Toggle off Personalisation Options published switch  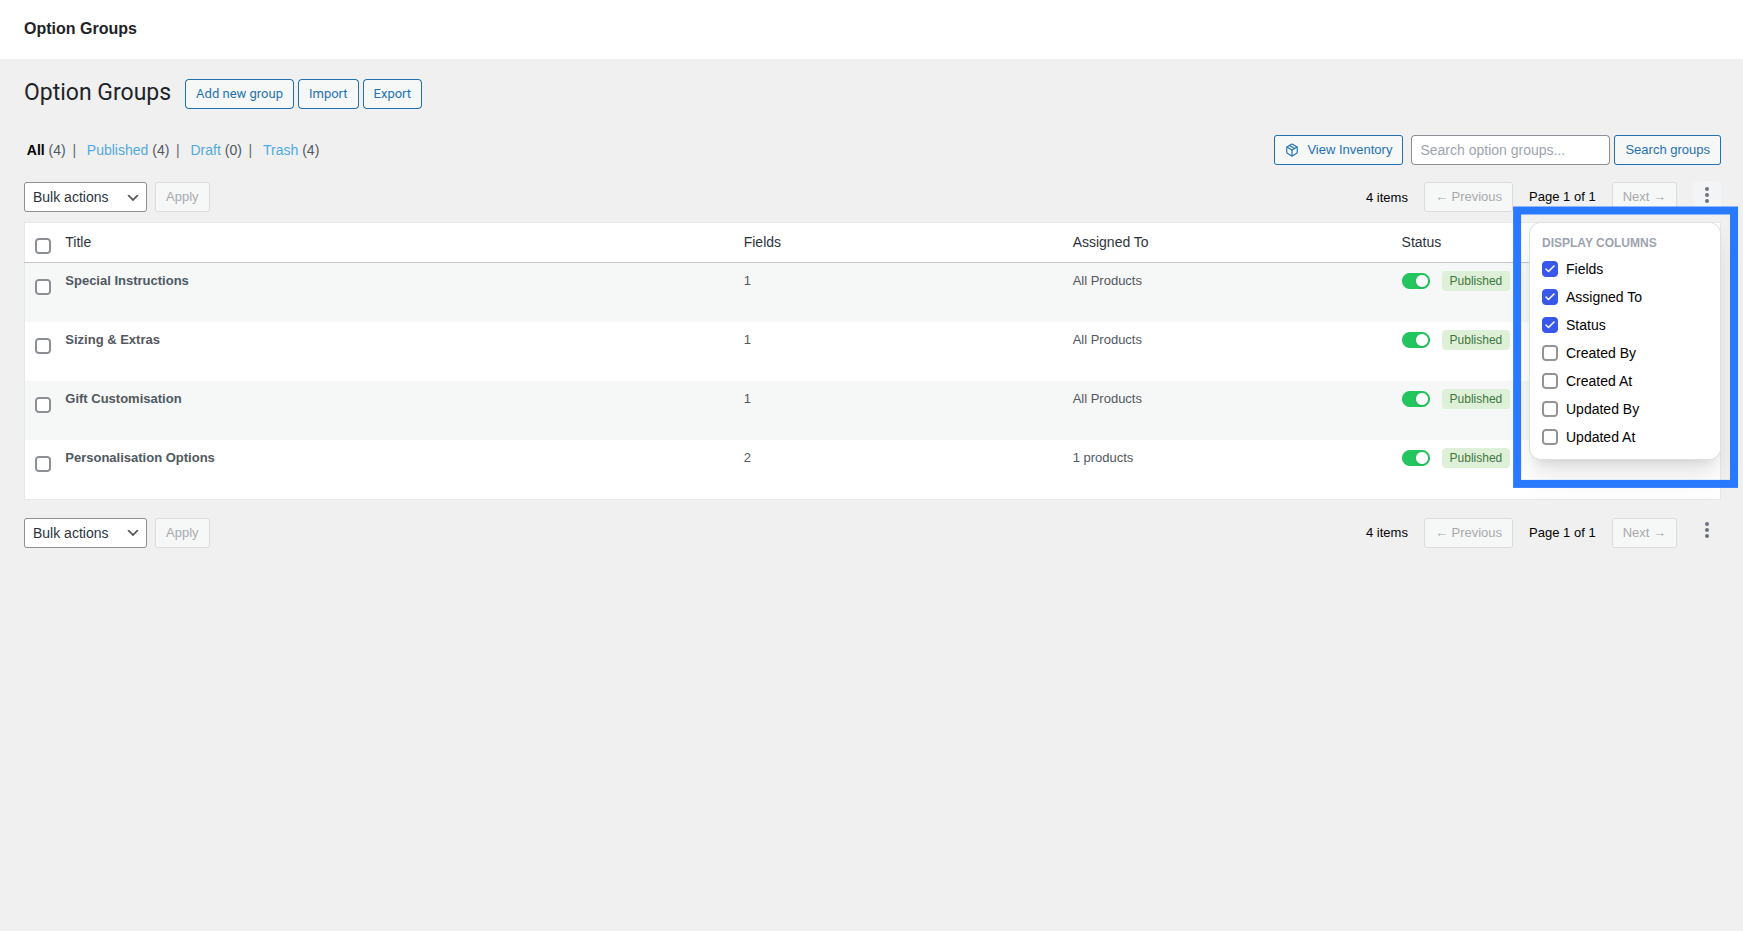pos(1416,458)
